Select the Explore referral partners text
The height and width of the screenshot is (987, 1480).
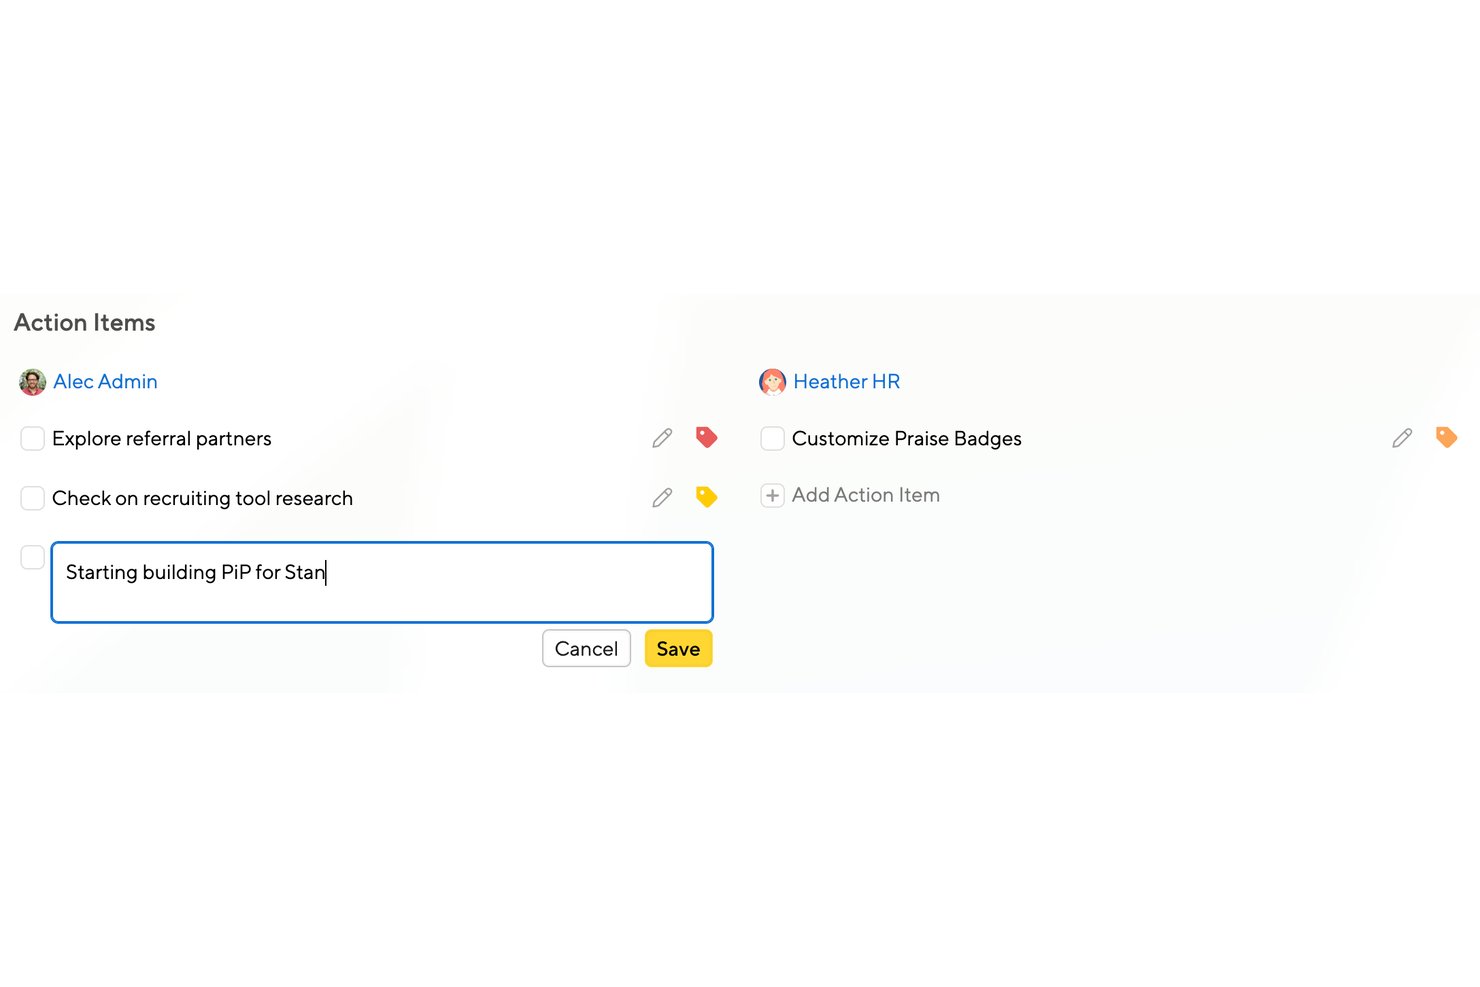pyautogui.click(x=162, y=439)
